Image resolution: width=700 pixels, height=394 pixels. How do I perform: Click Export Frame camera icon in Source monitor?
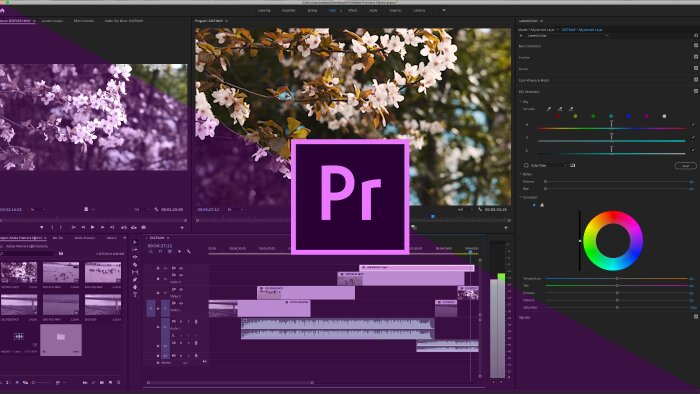pos(144,227)
